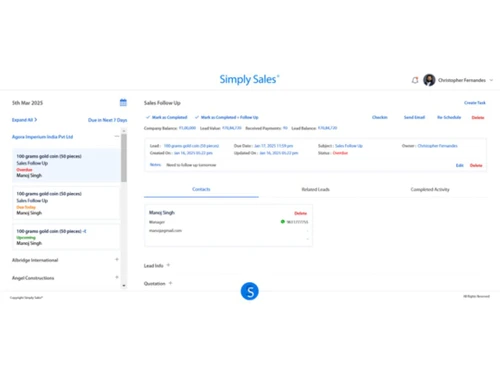Click the blue S chat bubble icon
The image size is (500, 375).
(x=250, y=291)
